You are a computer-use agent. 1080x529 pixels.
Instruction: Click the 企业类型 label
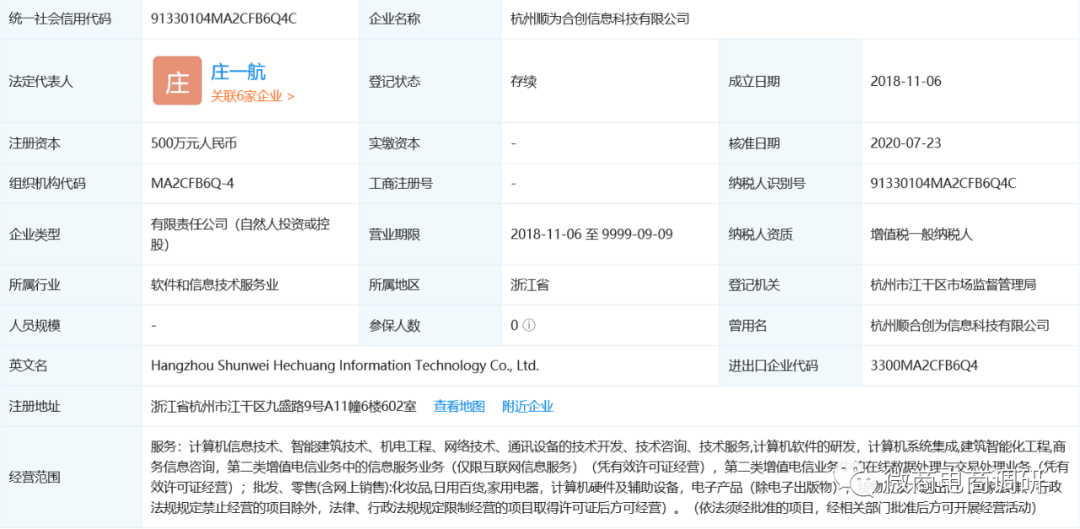tap(34, 234)
